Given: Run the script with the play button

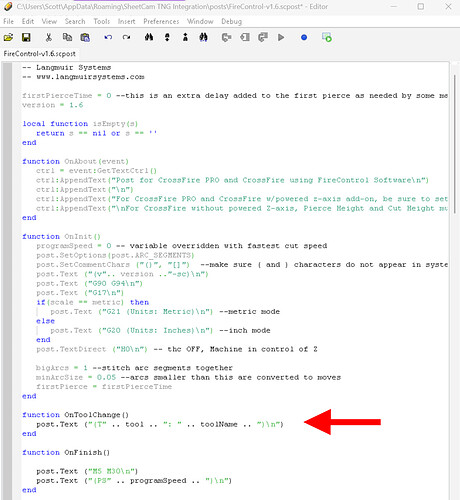Looking at the screenshot, I should (281, 37).
